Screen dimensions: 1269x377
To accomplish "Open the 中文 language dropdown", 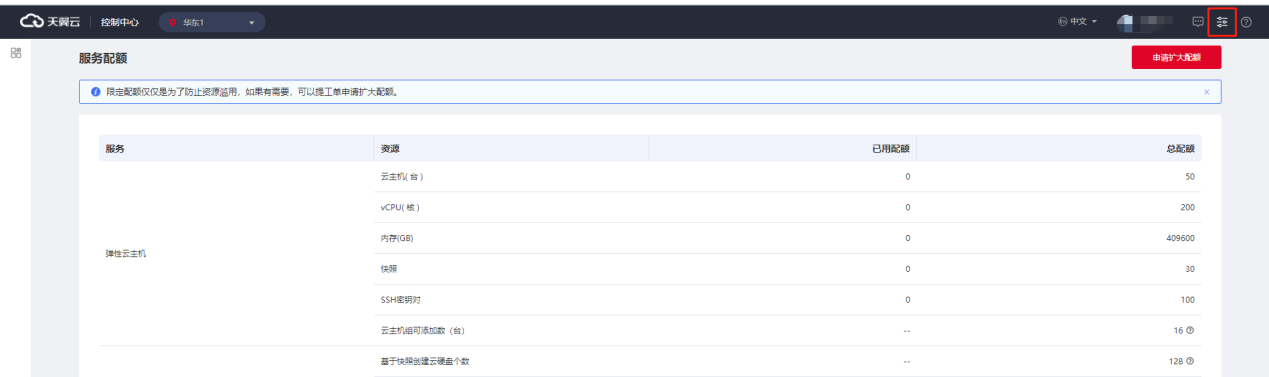I will point(1077,21).
